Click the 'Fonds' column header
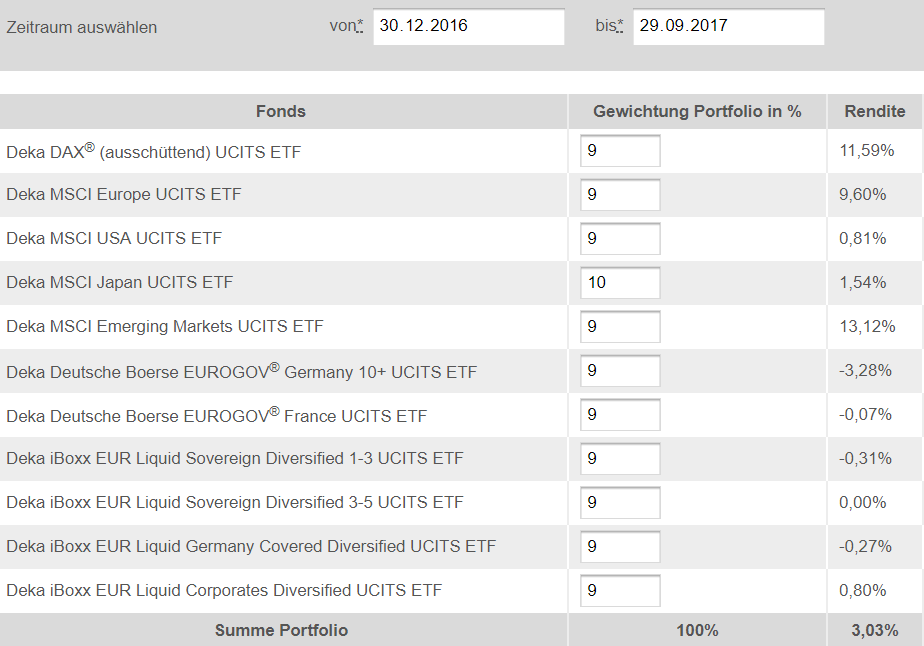 (281, 111)
